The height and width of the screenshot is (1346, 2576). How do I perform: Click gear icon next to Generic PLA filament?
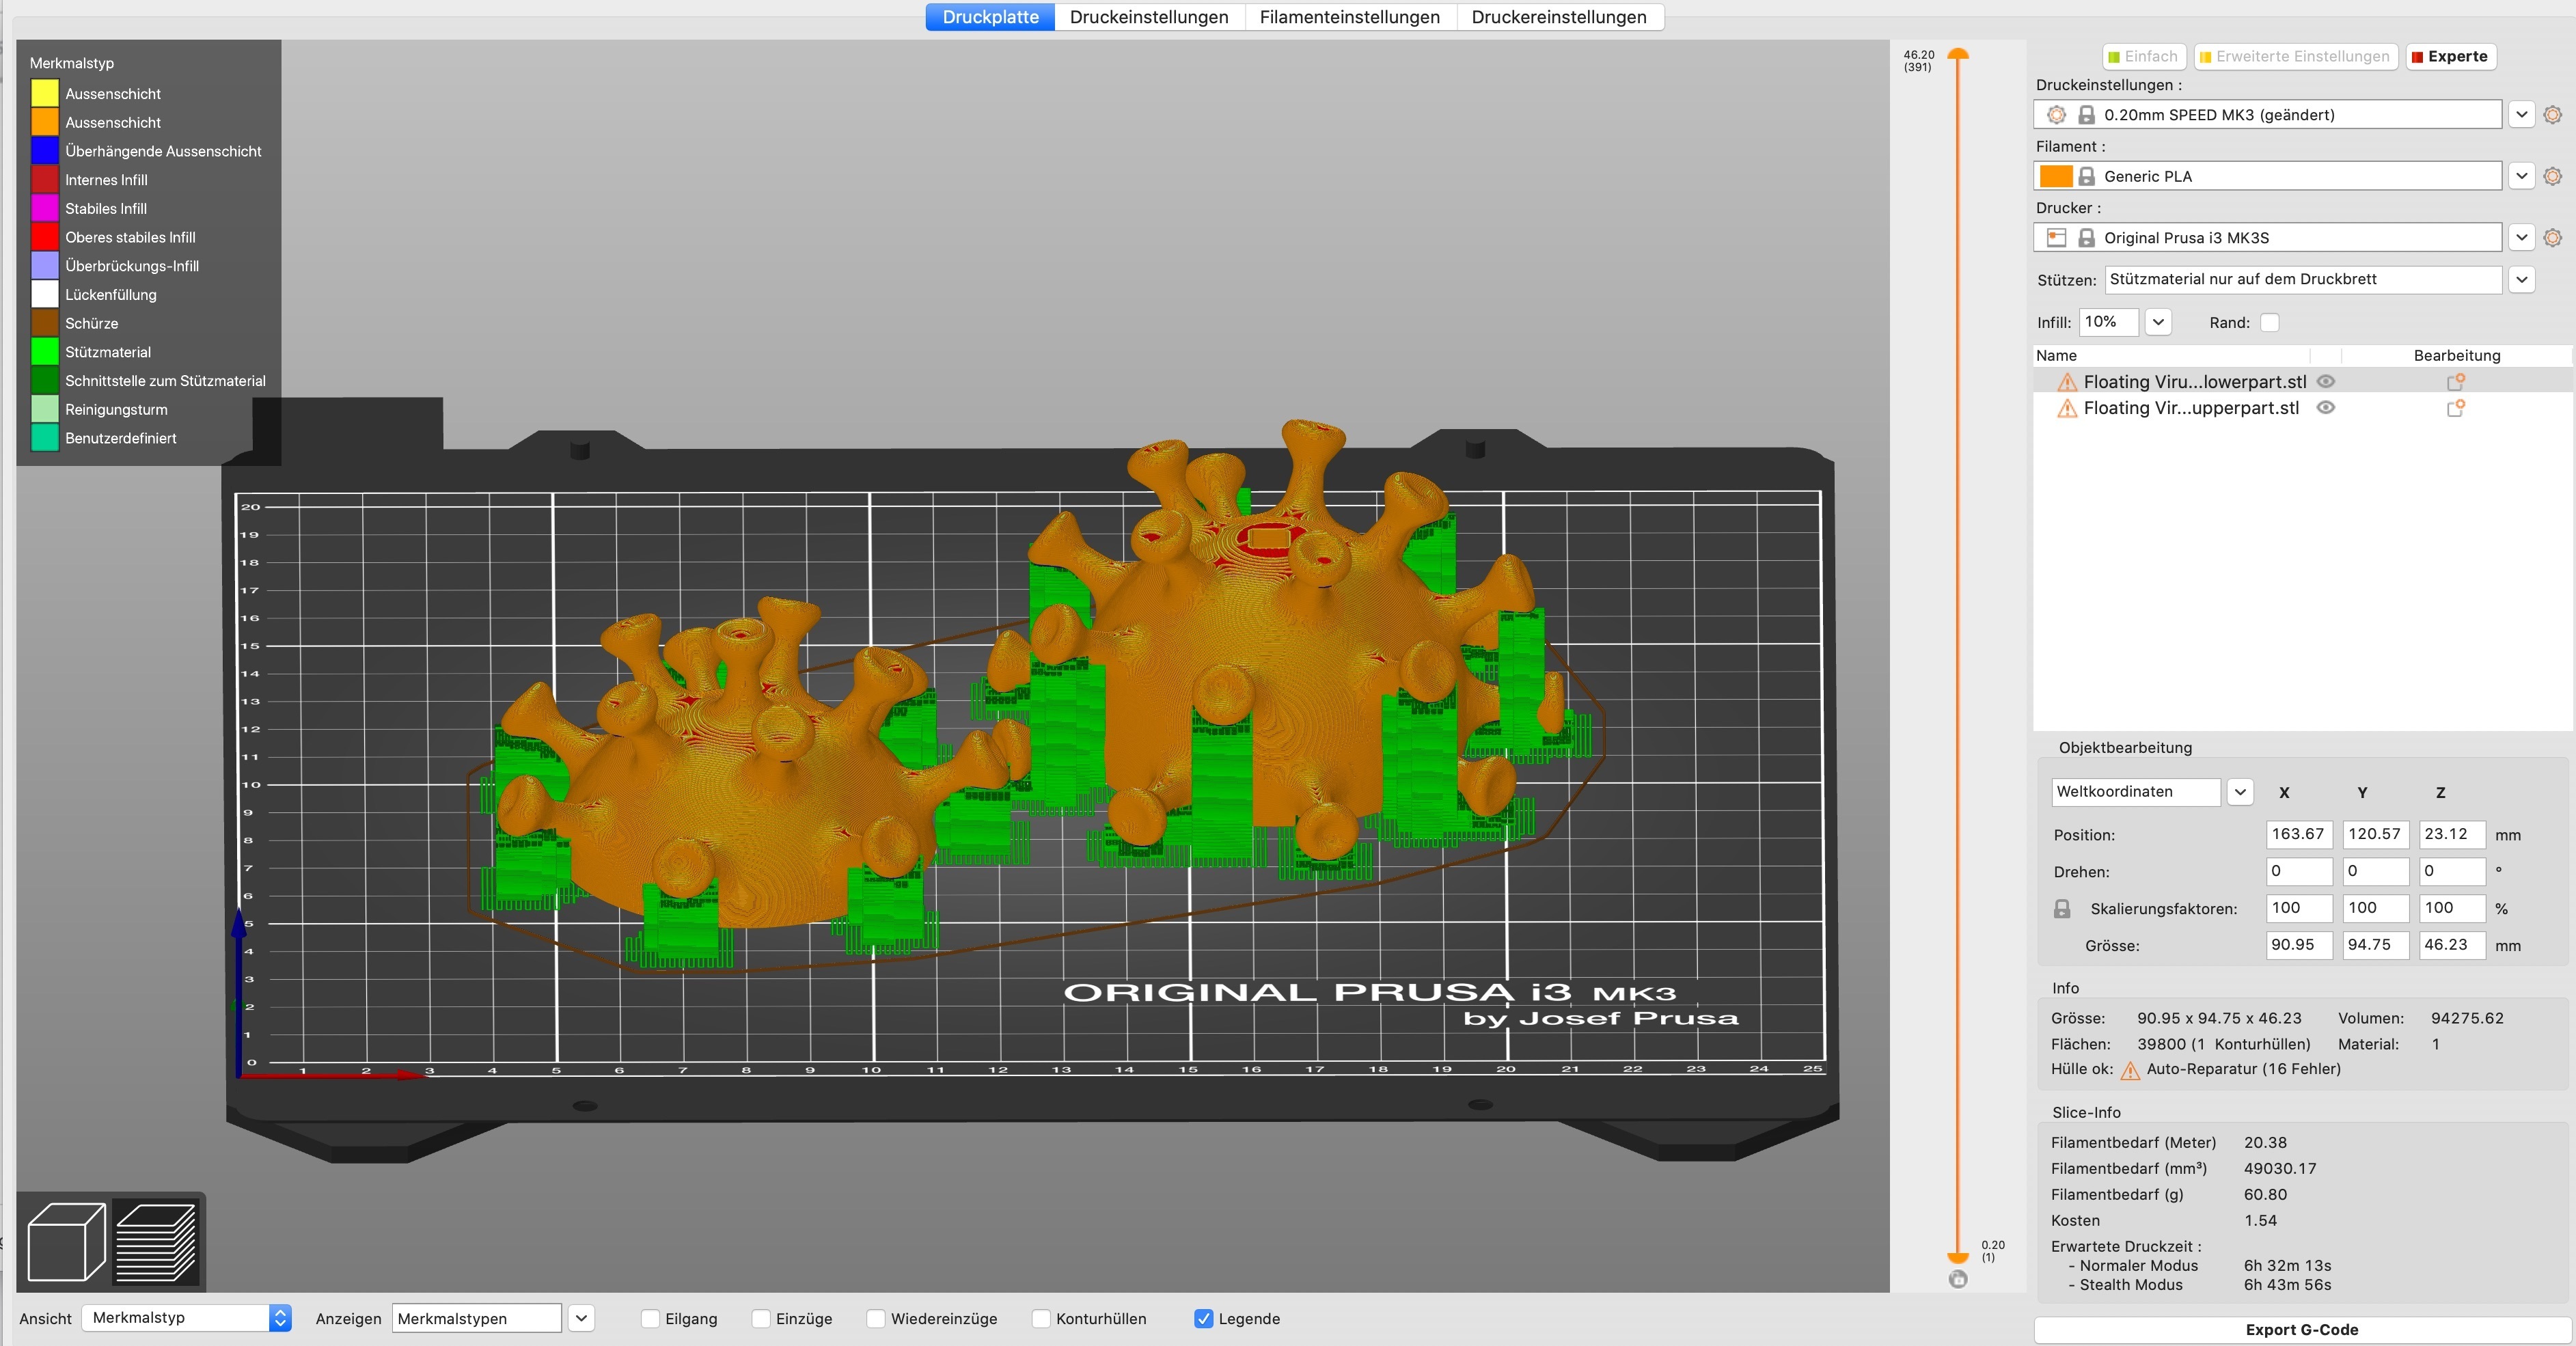tap(2552, 176)
